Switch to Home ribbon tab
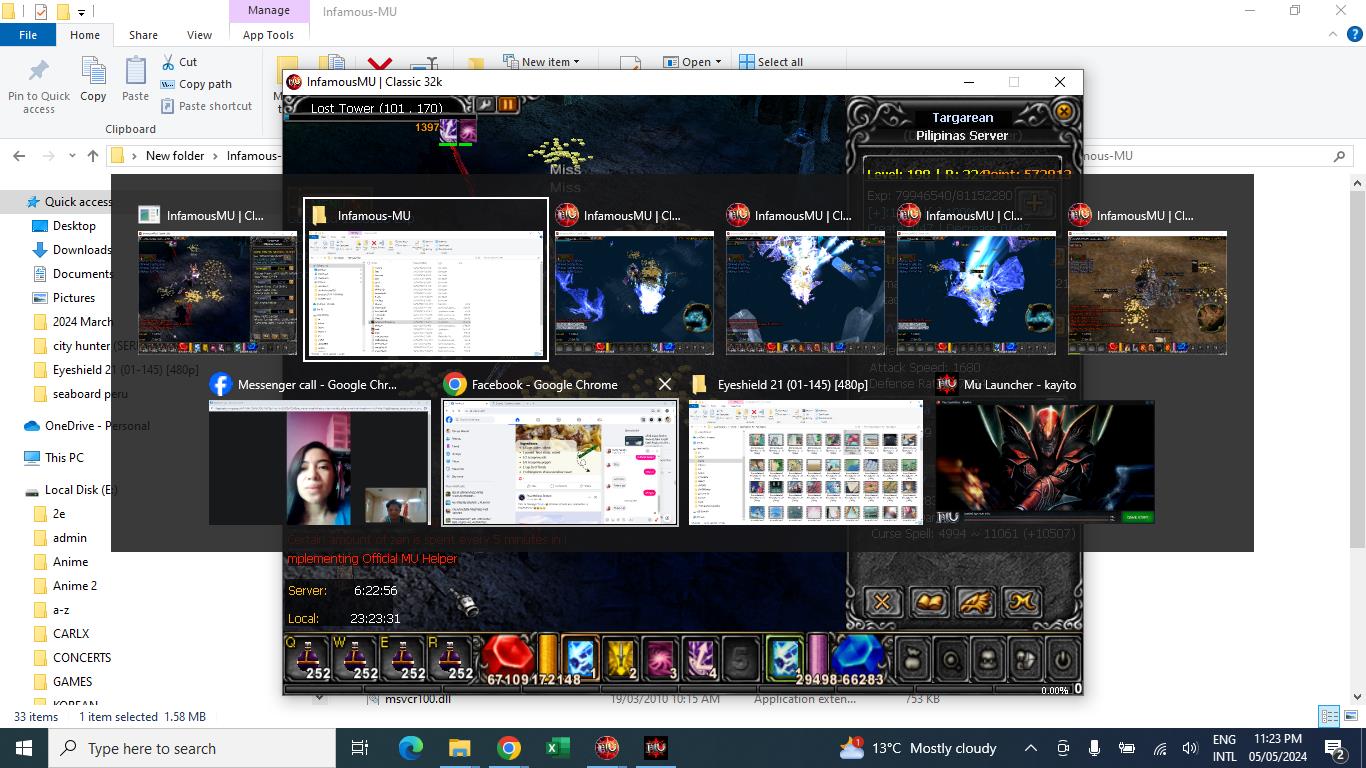This screenshot has height=768, width=1366. click(x=85, y=34)
